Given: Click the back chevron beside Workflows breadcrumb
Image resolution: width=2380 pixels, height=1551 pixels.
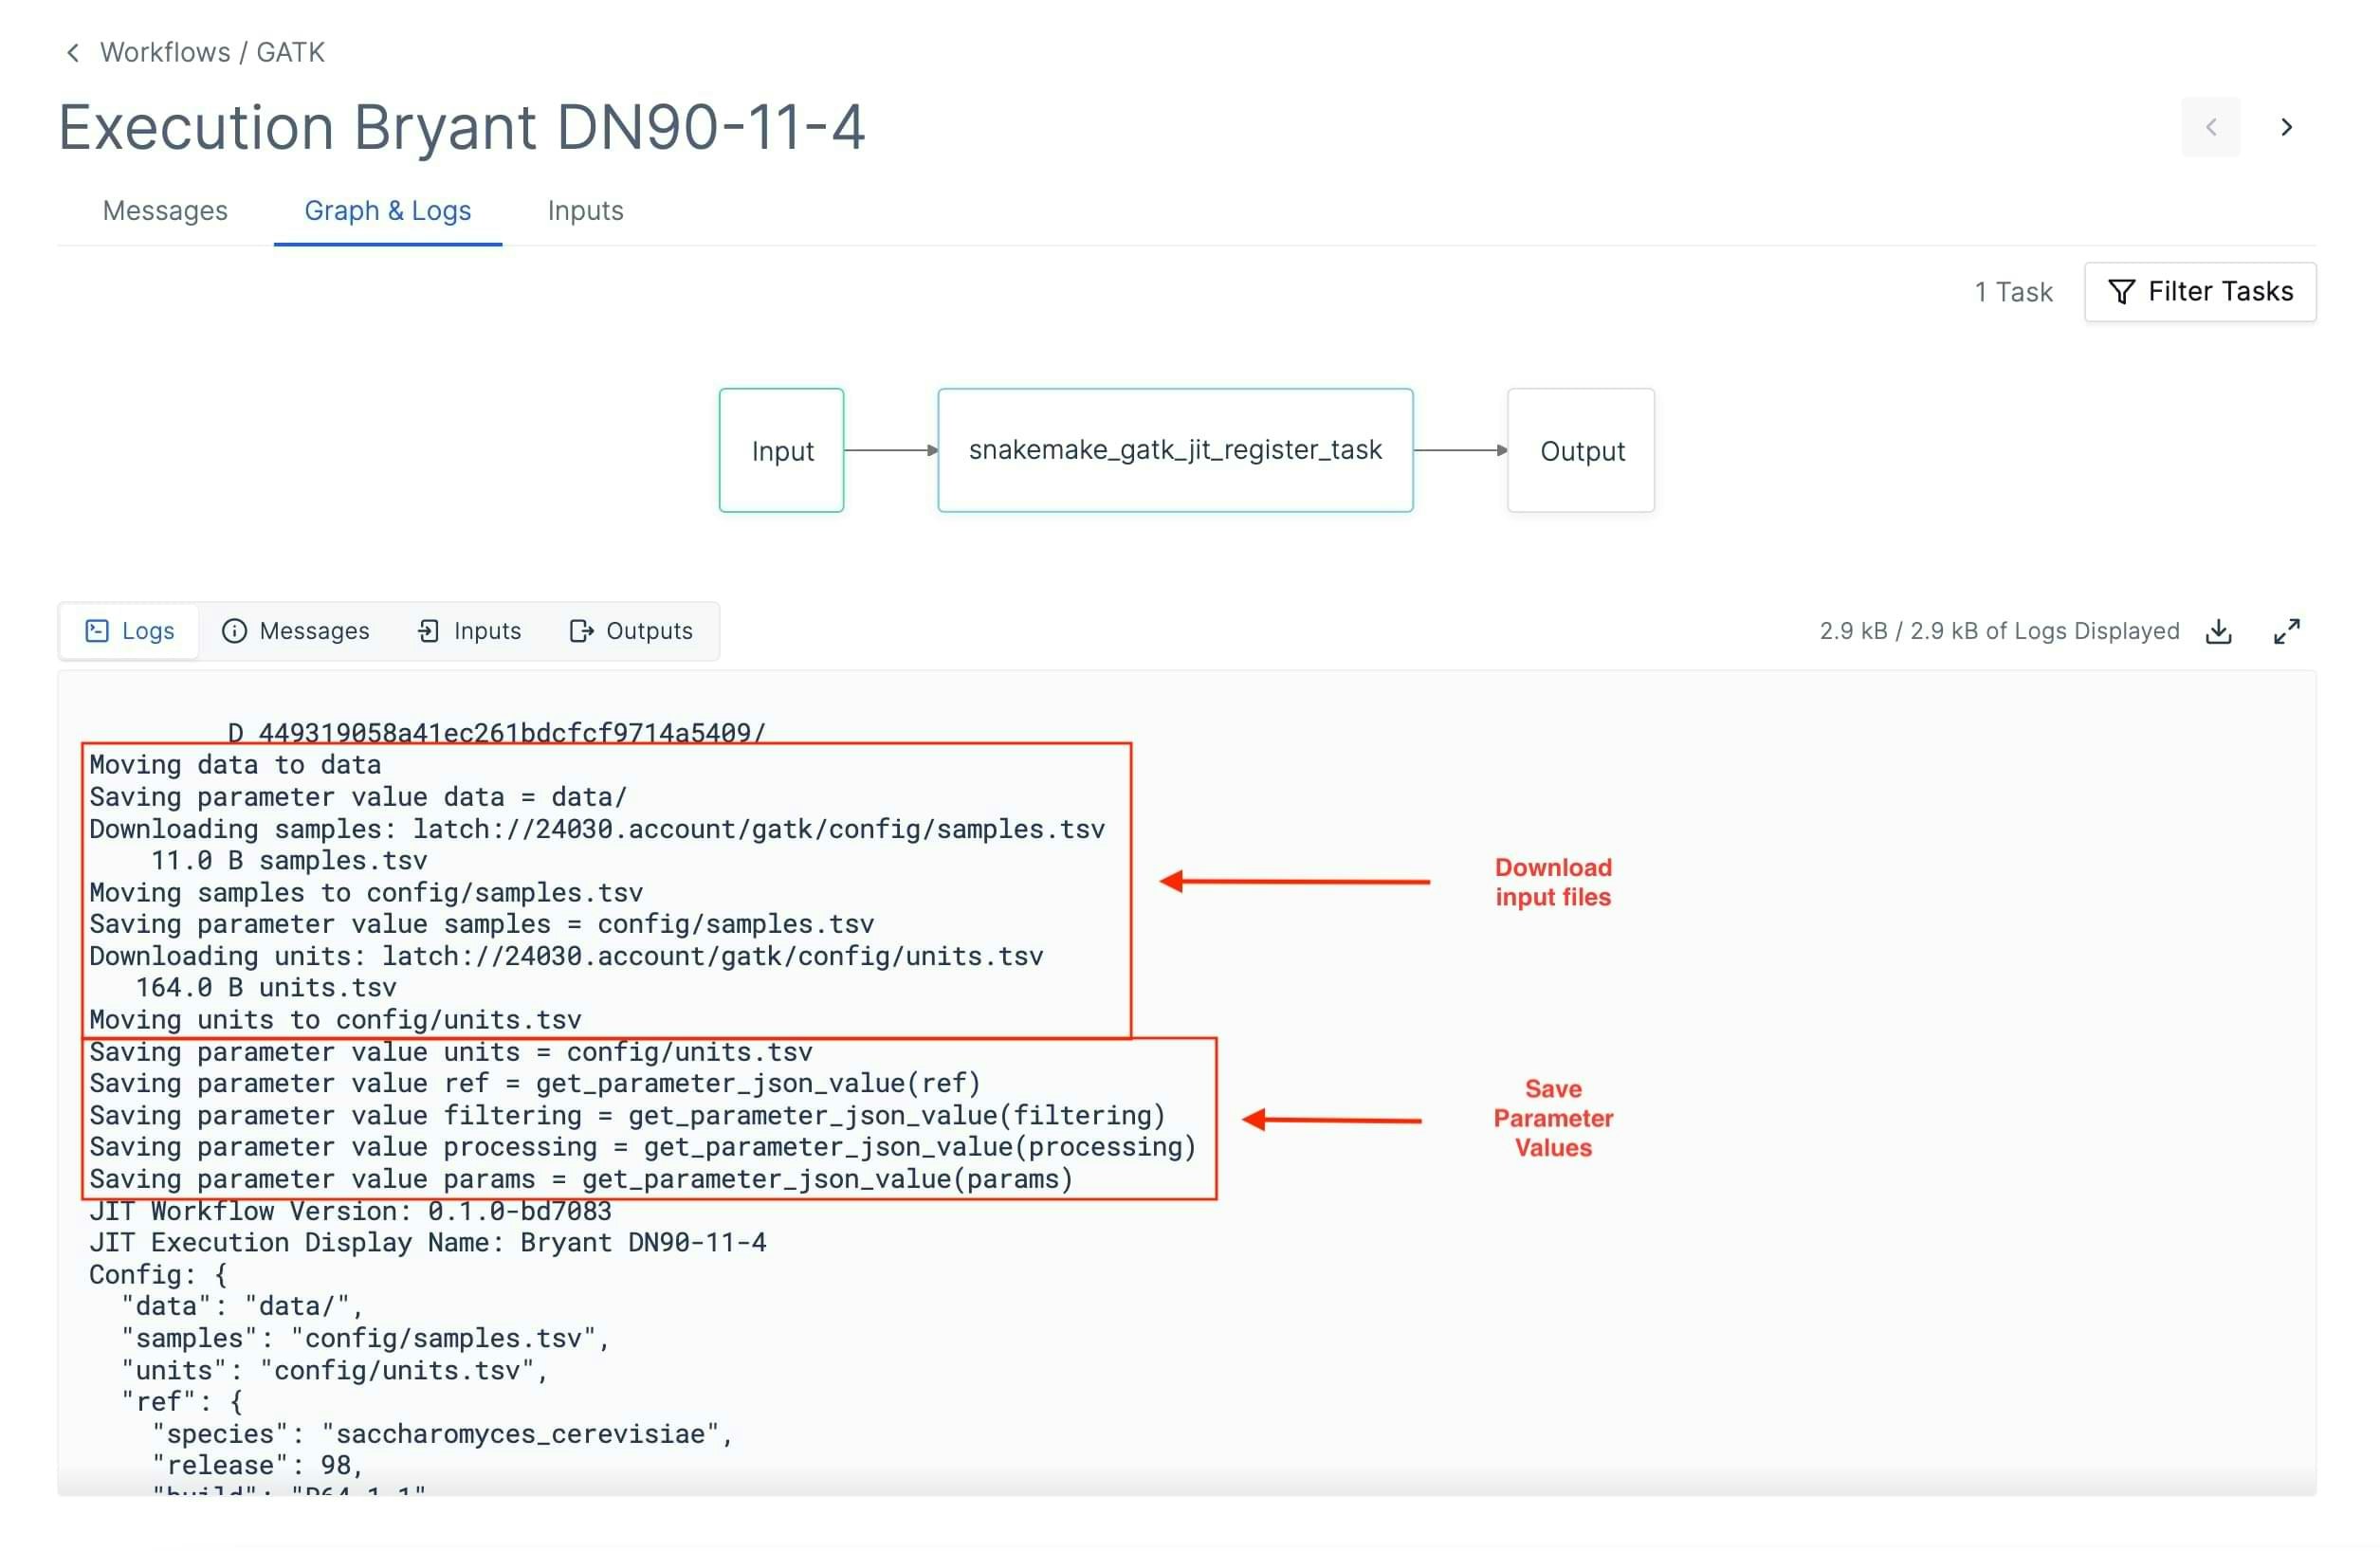Looking at the screenshot, I should pos(72,52).
